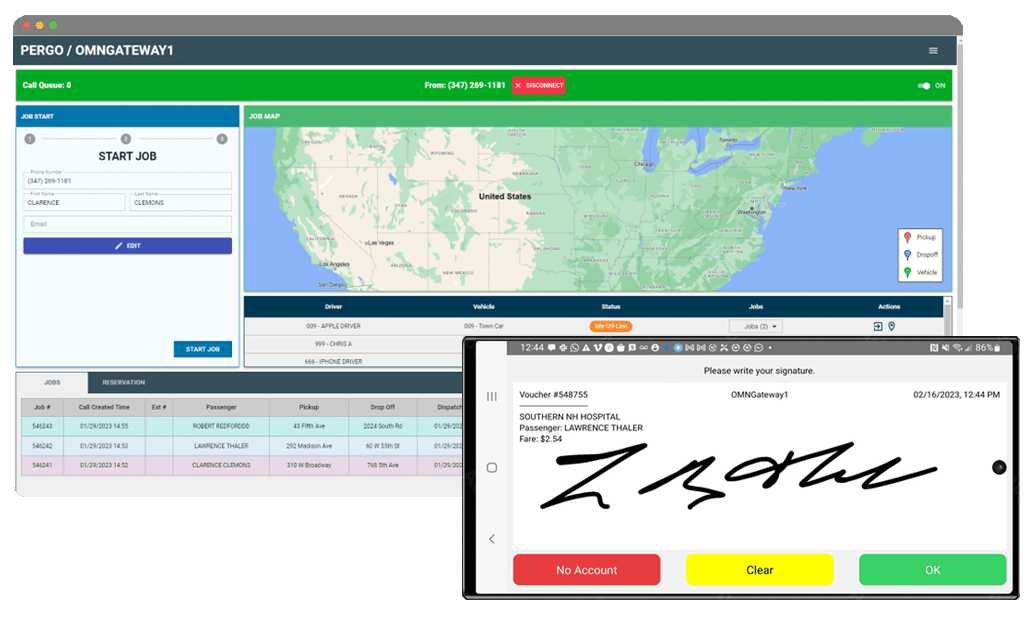Select job row 546243
1034x624 pixels.
(x=243, y=426)
